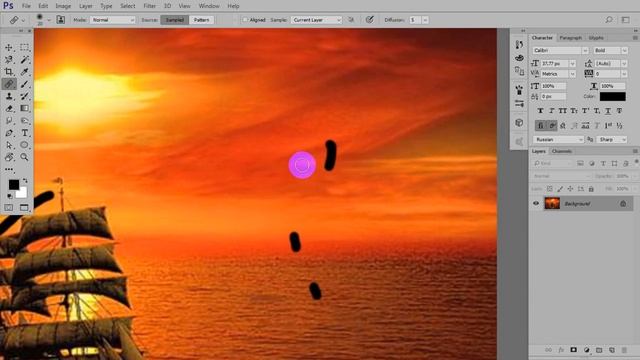640x360 pixels.
Task: Open the Sharp anti-aliasing dropdown
Action: [612, 140]
